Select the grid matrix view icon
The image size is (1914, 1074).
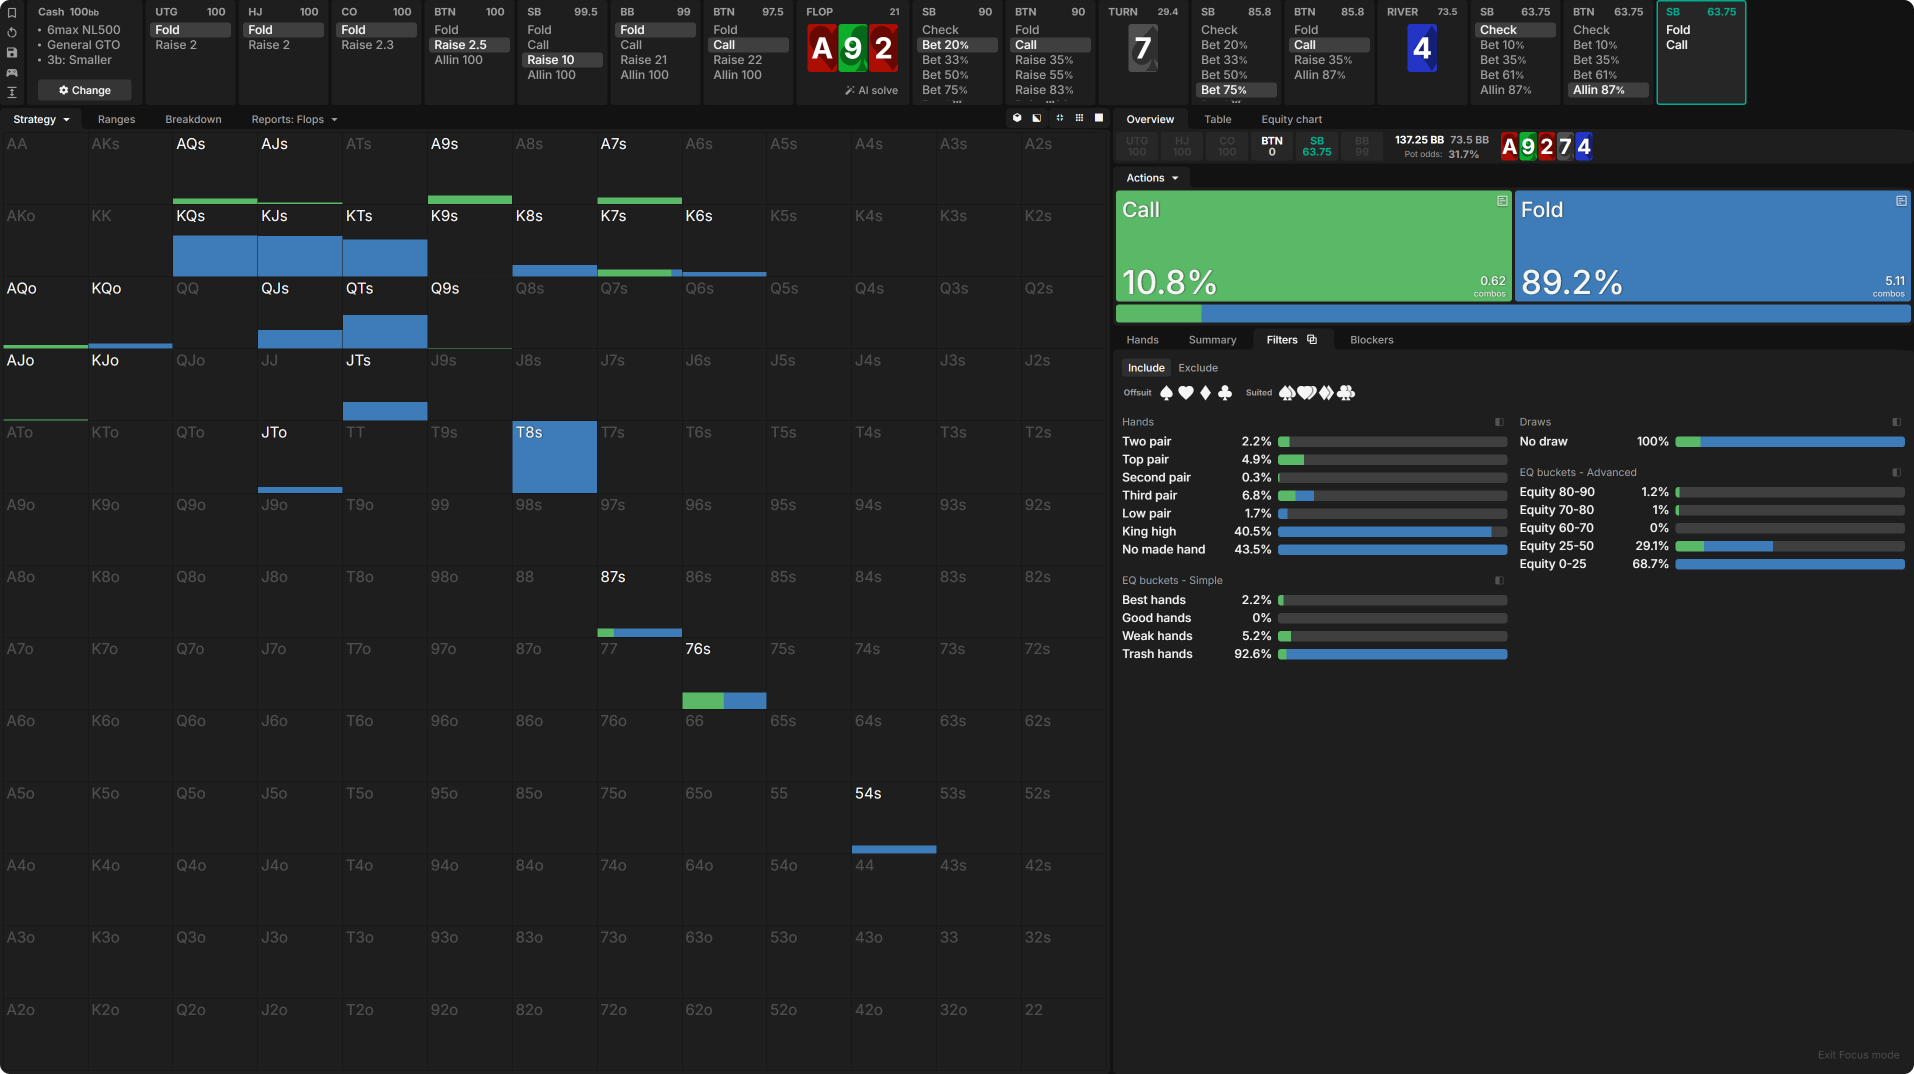click(1079, 118)
